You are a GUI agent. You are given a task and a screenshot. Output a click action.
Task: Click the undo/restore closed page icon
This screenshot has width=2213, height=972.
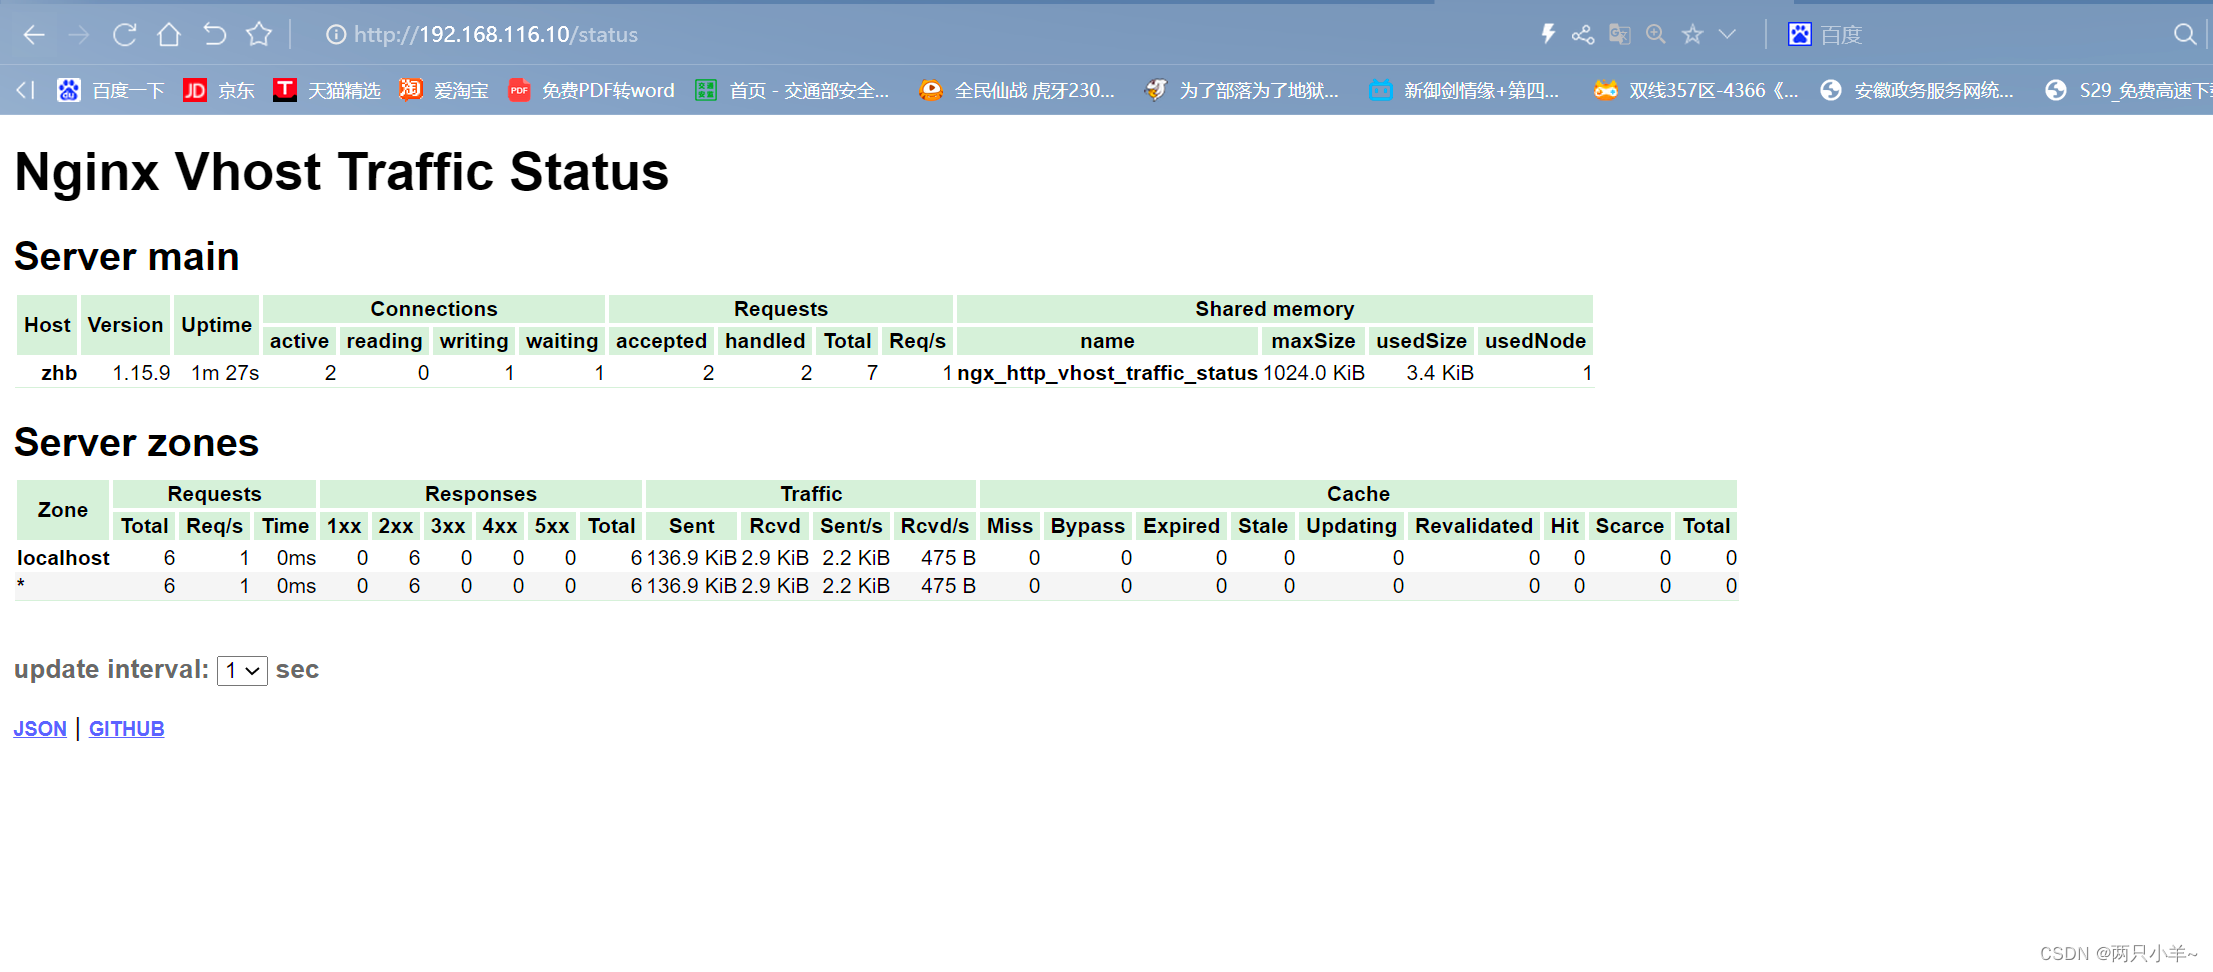point(214,35)
